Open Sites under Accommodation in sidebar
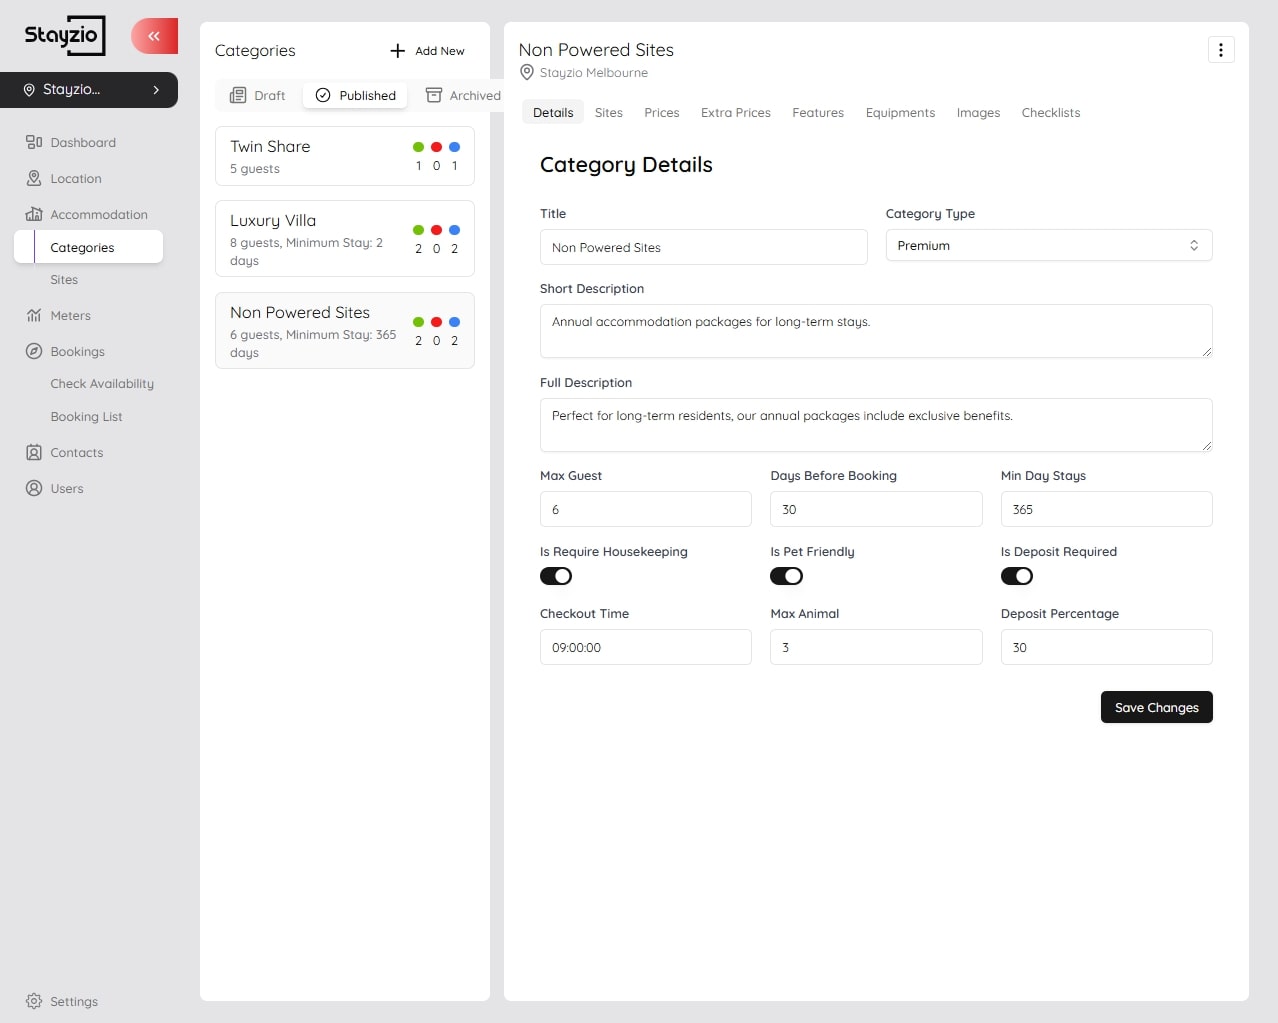The width and height of the screenshot is (1278, 1023). tap(64, 280)
